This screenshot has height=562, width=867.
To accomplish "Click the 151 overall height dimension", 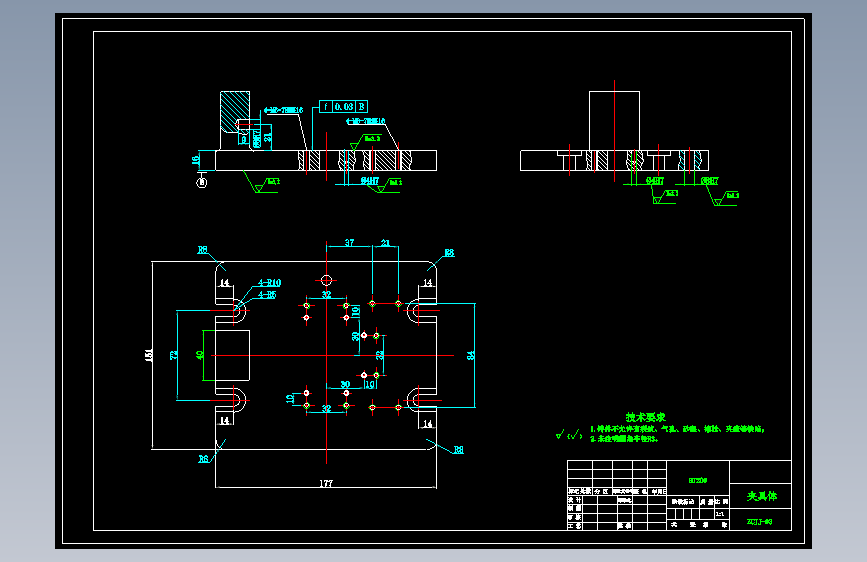I will (x=148, y=355).
